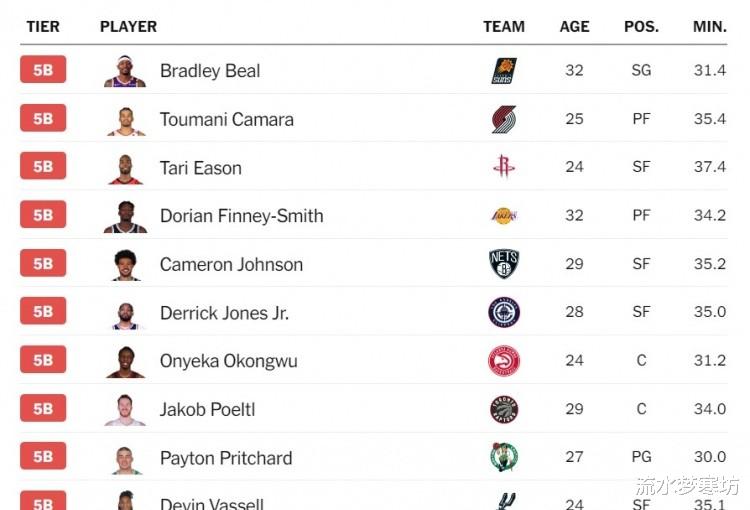Image resolution: width=750 pixels, height=510 pixels.
Task: Click the Clippers logo beside Derrick Jones Jr.
Action: 504,312
